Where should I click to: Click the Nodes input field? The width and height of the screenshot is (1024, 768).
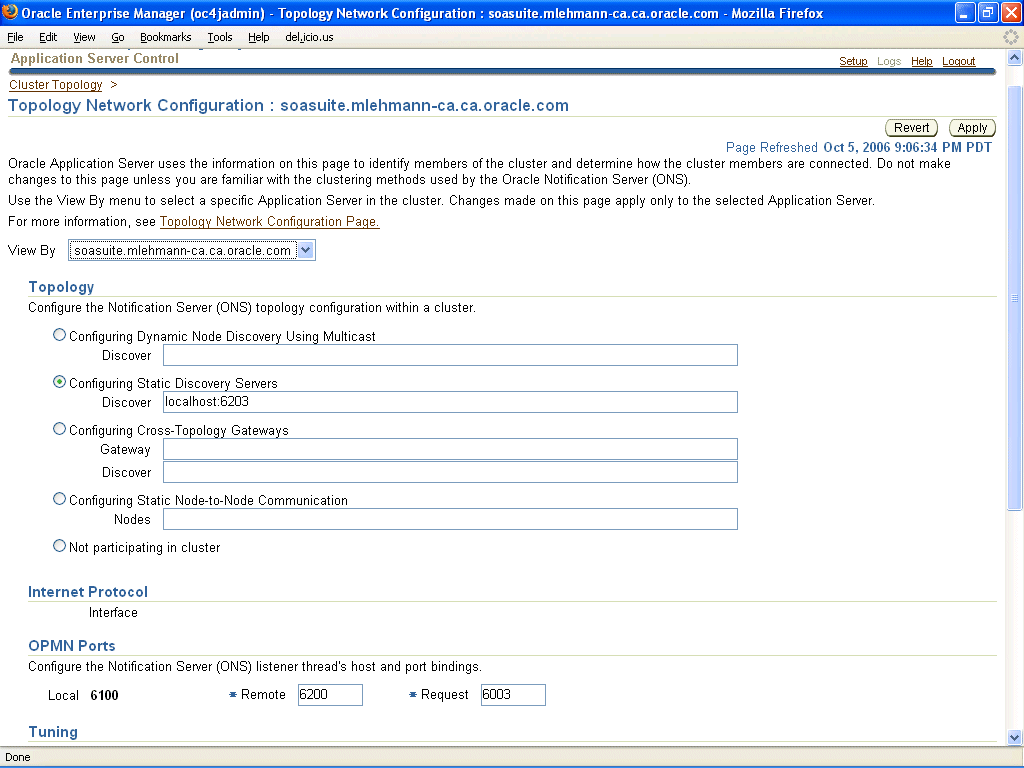click(x=450, y=519)
